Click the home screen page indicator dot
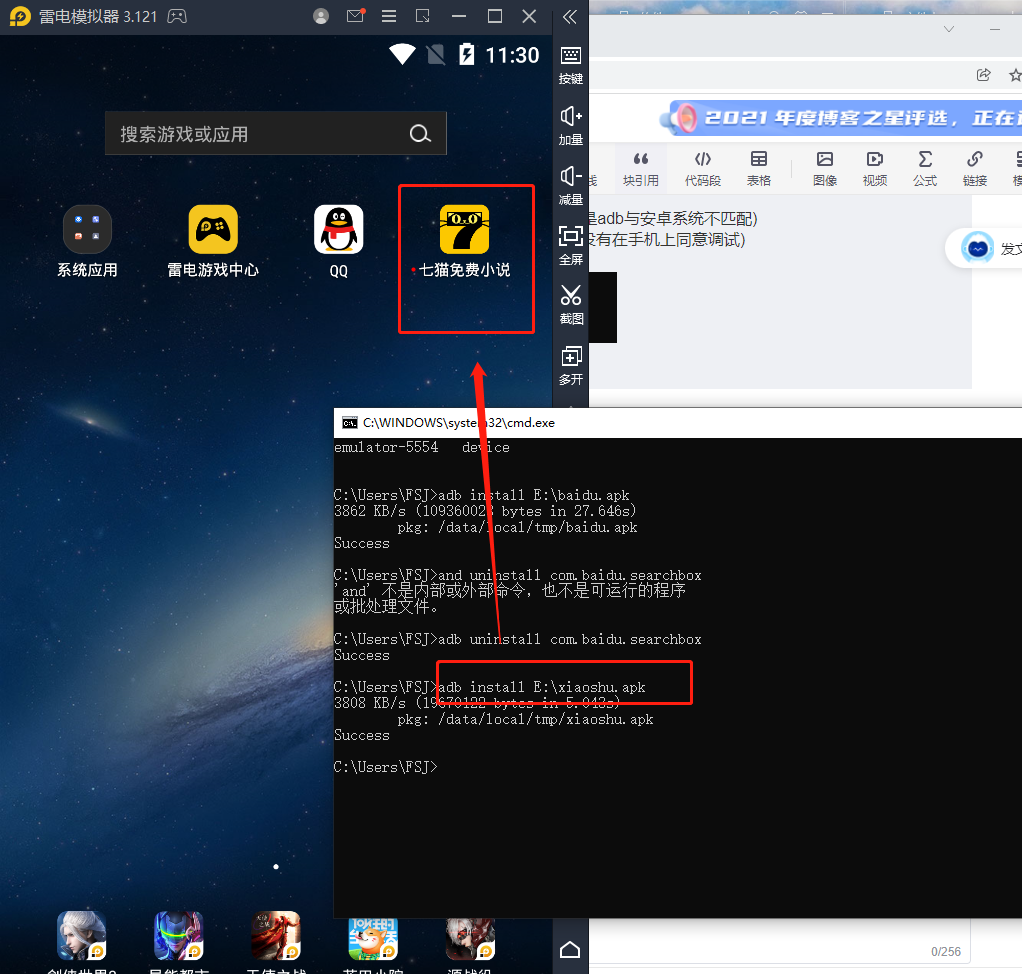Screen dimensions: 1022x974 click(276, 866)
